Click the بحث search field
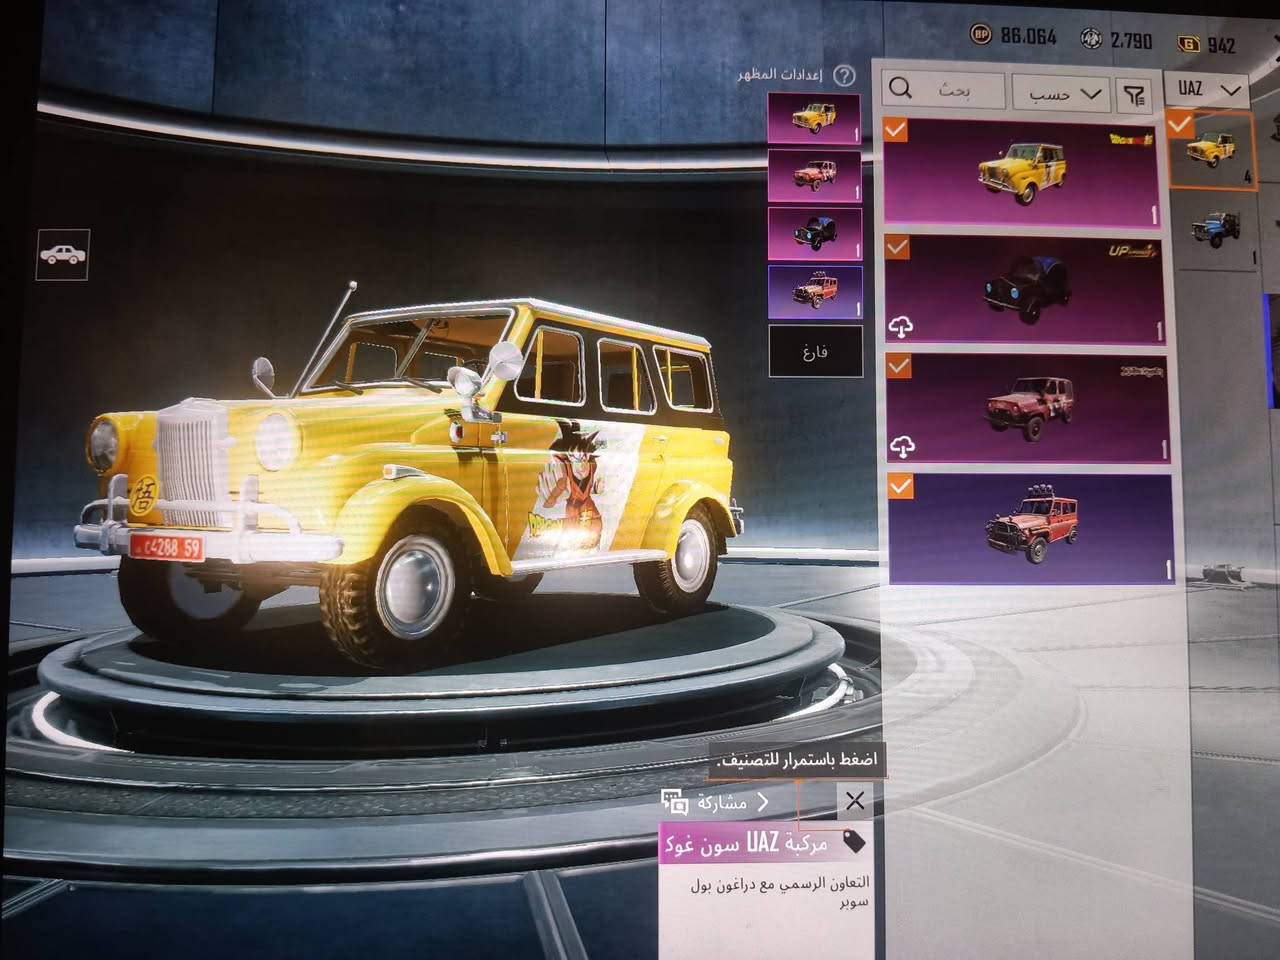 [x=944, y=90]
